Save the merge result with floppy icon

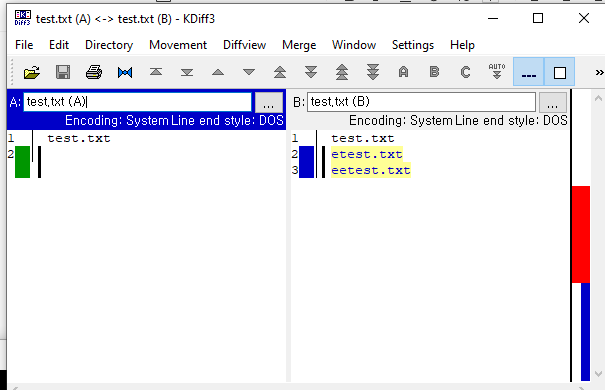tap(63, 72)
